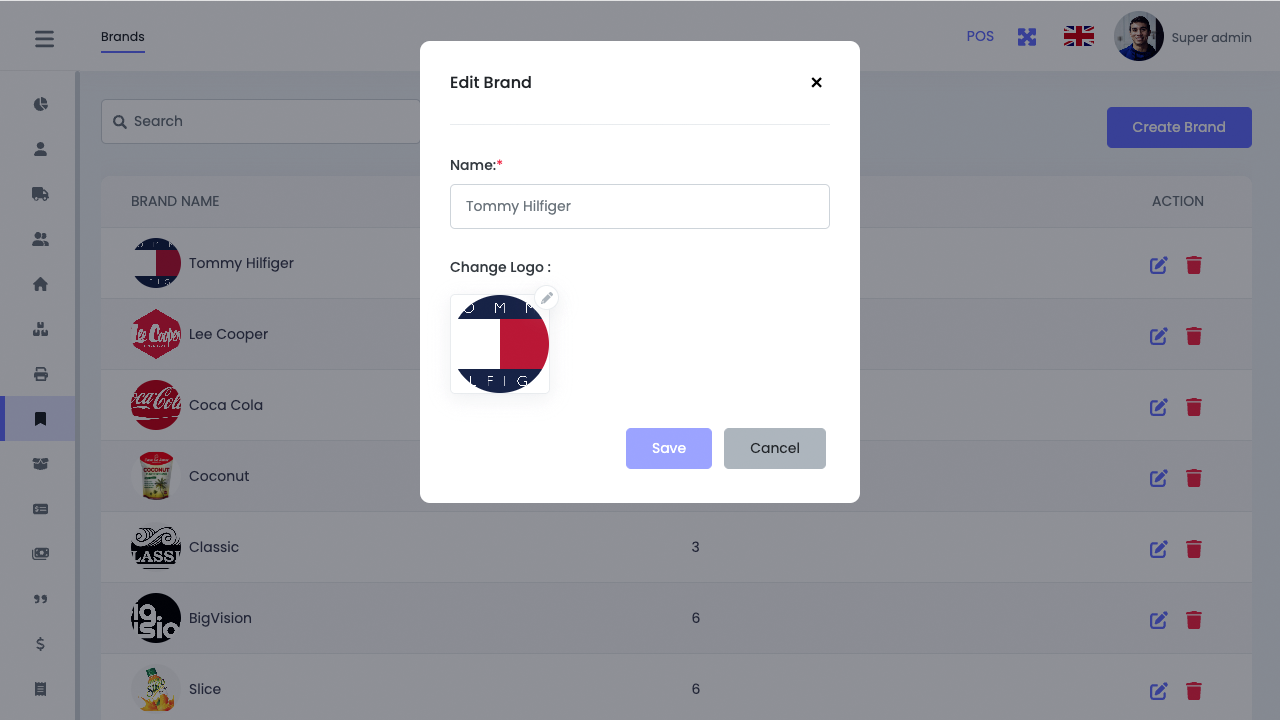Click the Create Brand button

click(x=1179, y=127)
